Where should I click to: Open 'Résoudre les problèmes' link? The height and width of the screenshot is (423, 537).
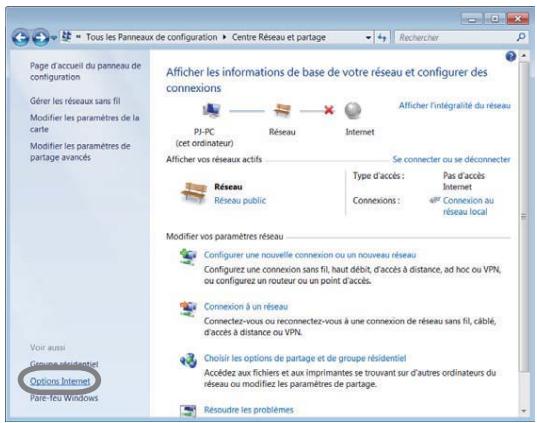coord(249,410)
